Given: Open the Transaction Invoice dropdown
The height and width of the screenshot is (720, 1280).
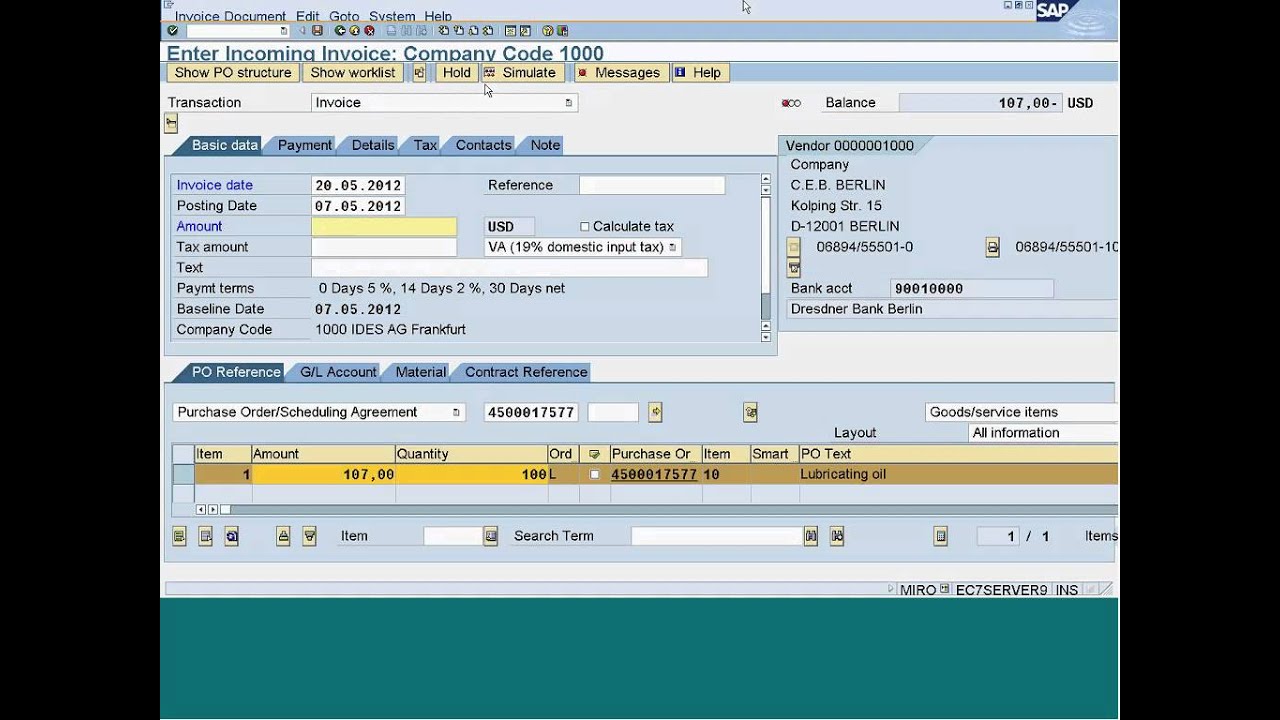Looking at the screenshot, I should click(568, 103).
